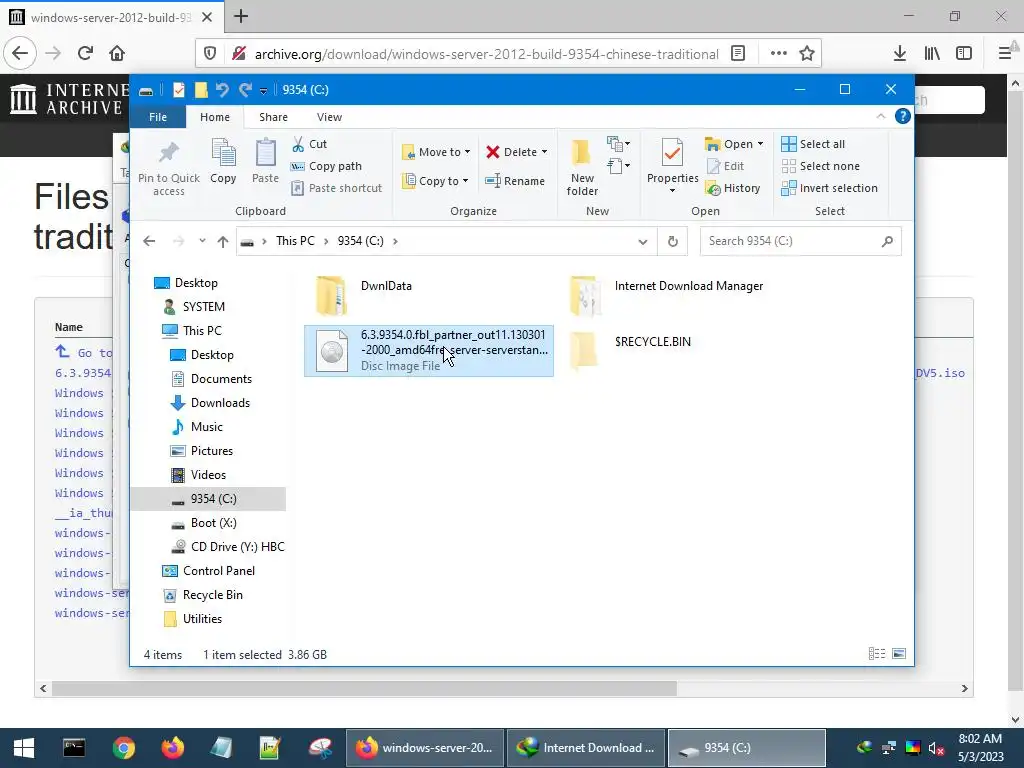Click Select all in ribbon
Screen dimensions: 1024x768
(813, 144)
